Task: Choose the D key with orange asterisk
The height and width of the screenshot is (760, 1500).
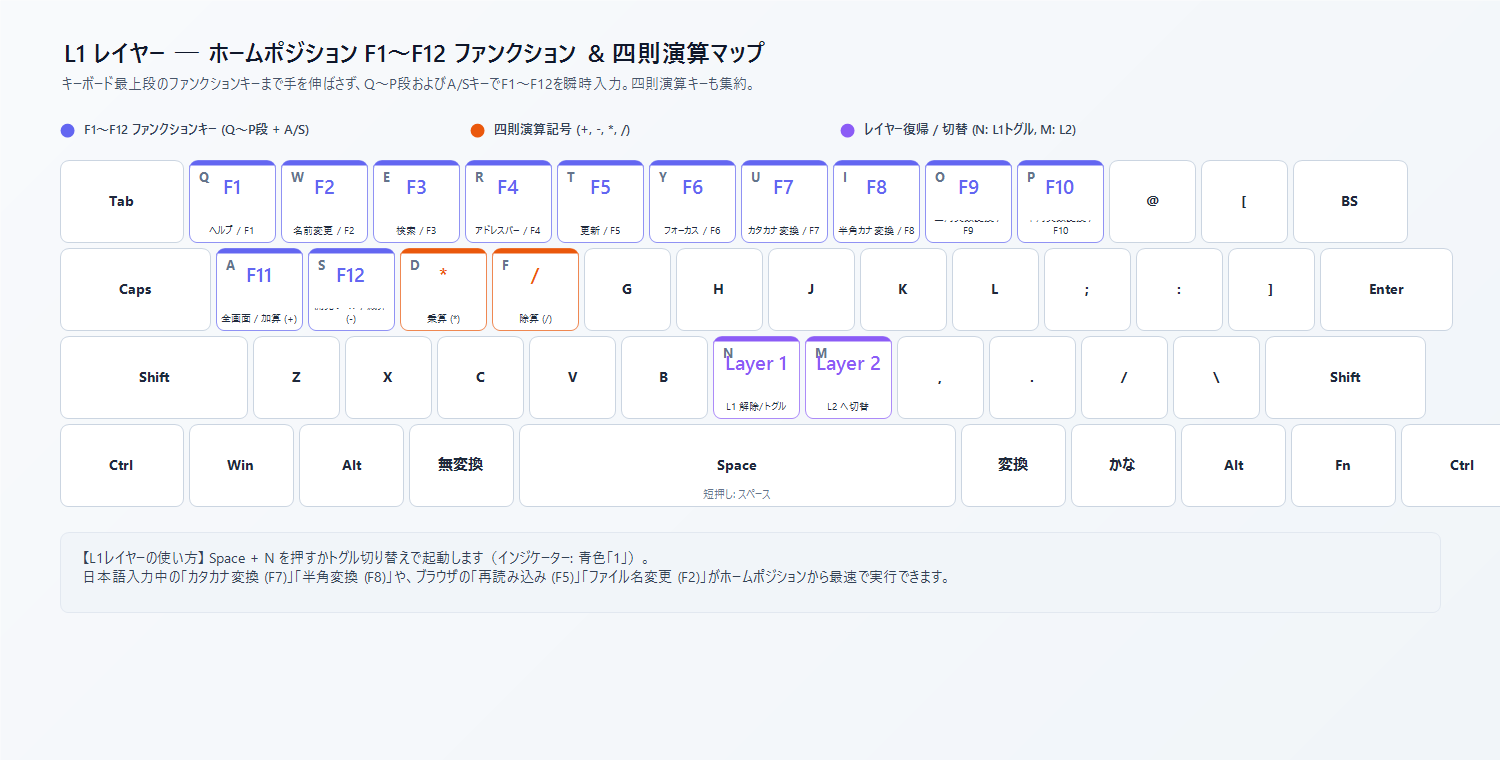Action: click(x=443, y=289)
